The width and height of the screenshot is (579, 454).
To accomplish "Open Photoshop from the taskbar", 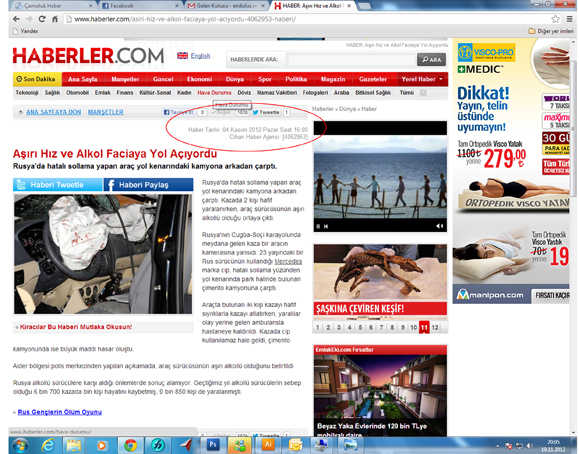I will [213, 445].
